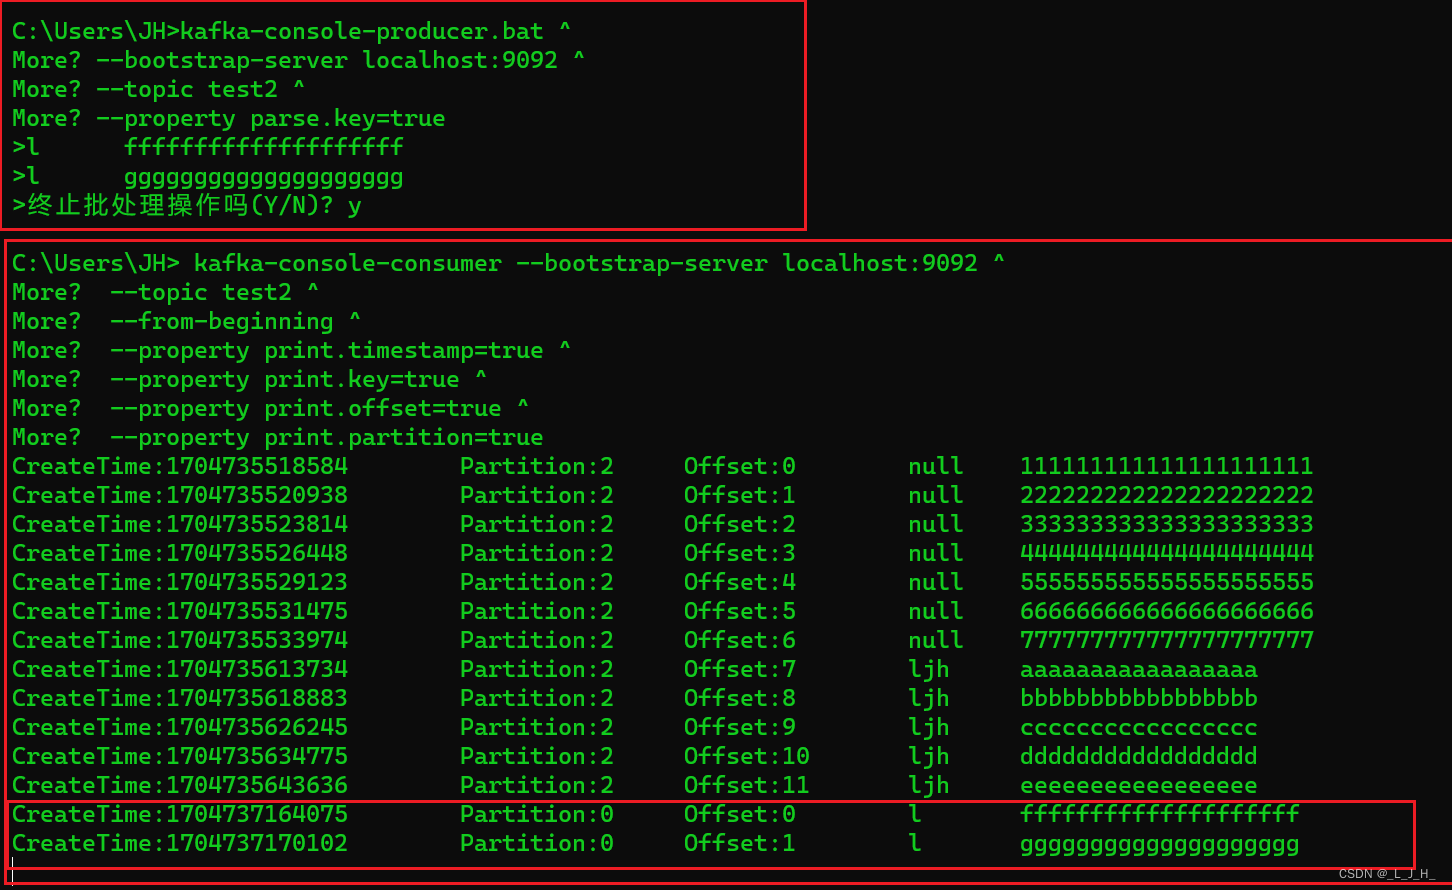
Task: Click message value '66666666666666666666'
Action: [1167, 611]
